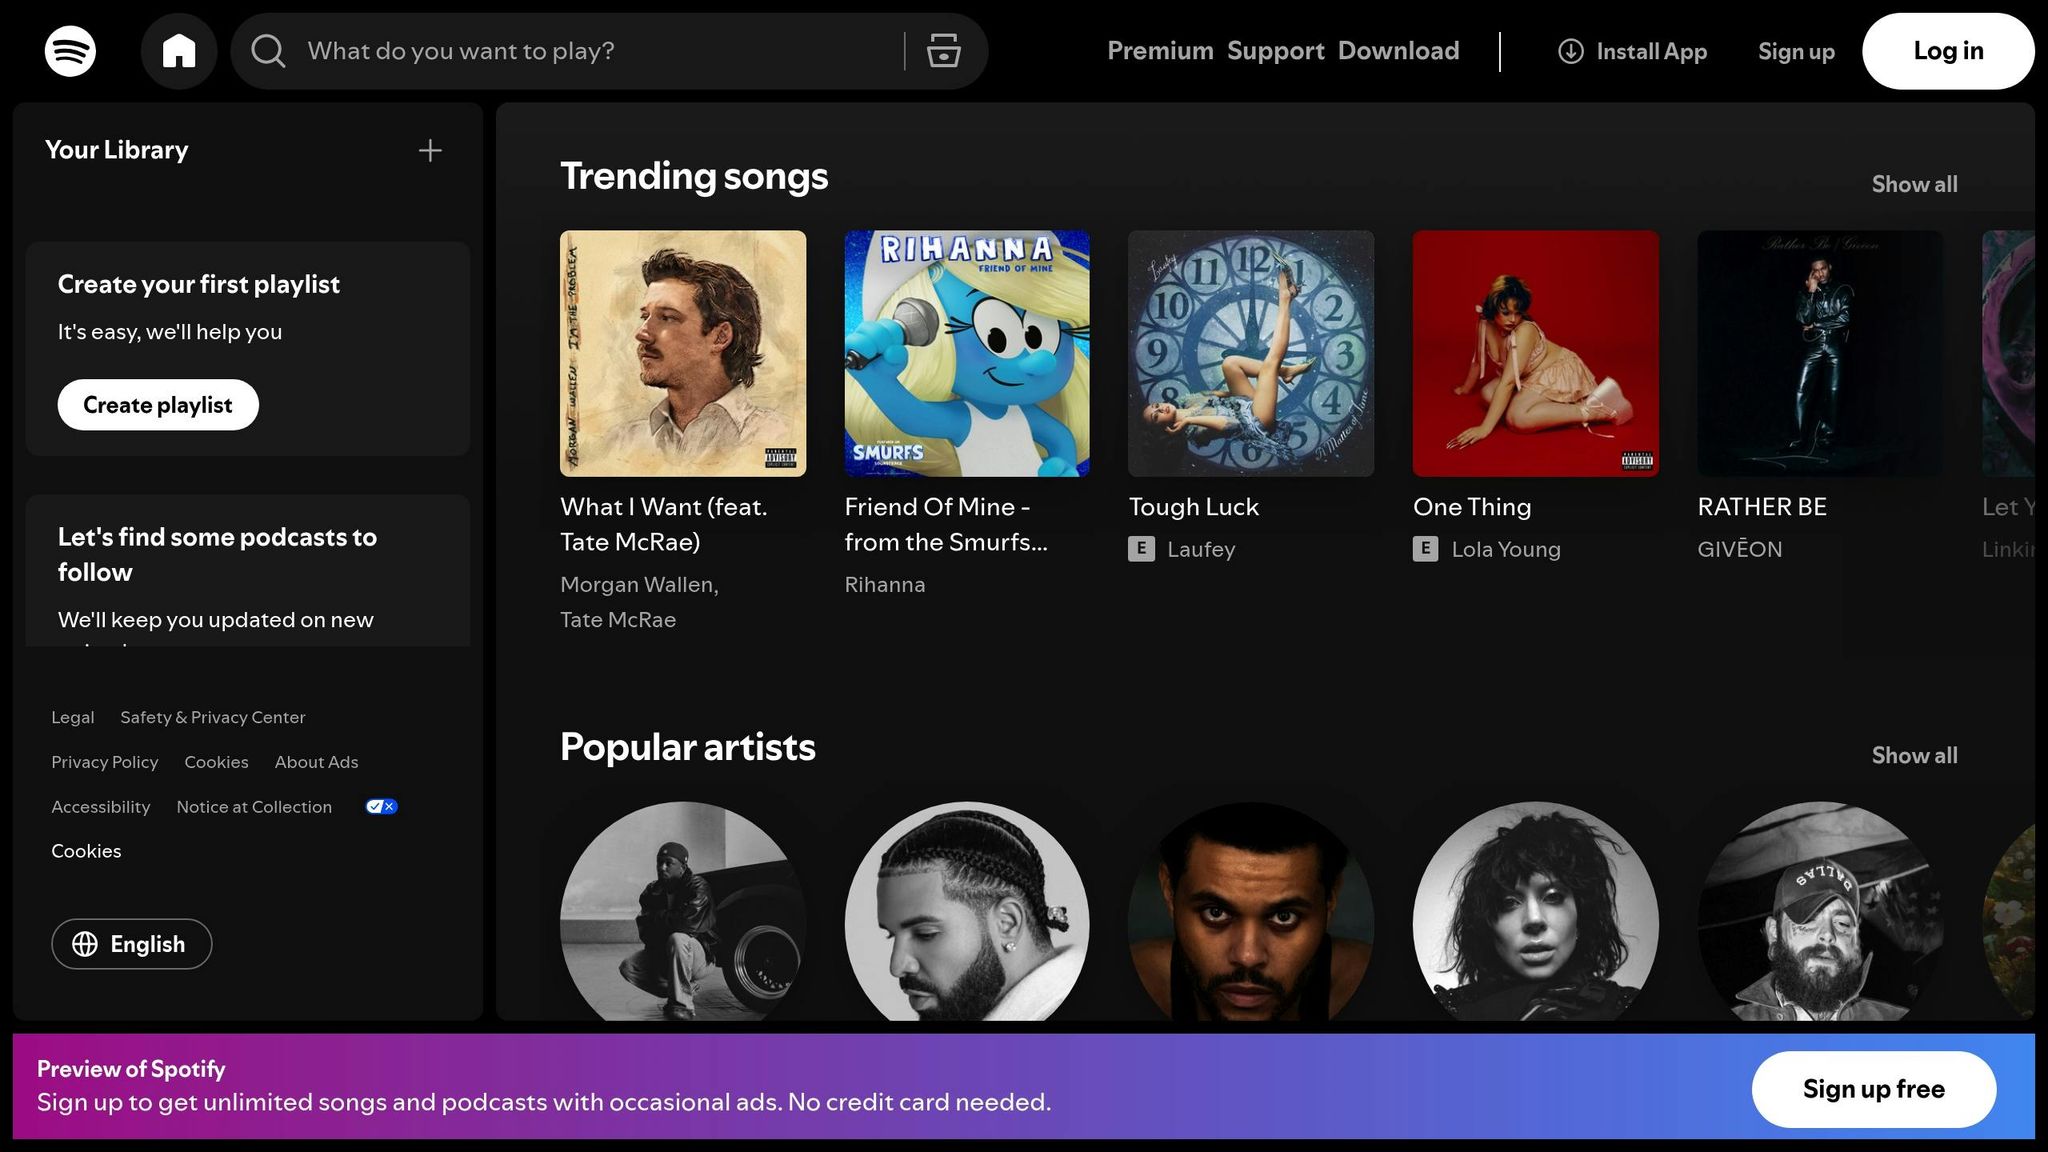
Task: Open the Privacy Policy link
Action: point(105,762)
